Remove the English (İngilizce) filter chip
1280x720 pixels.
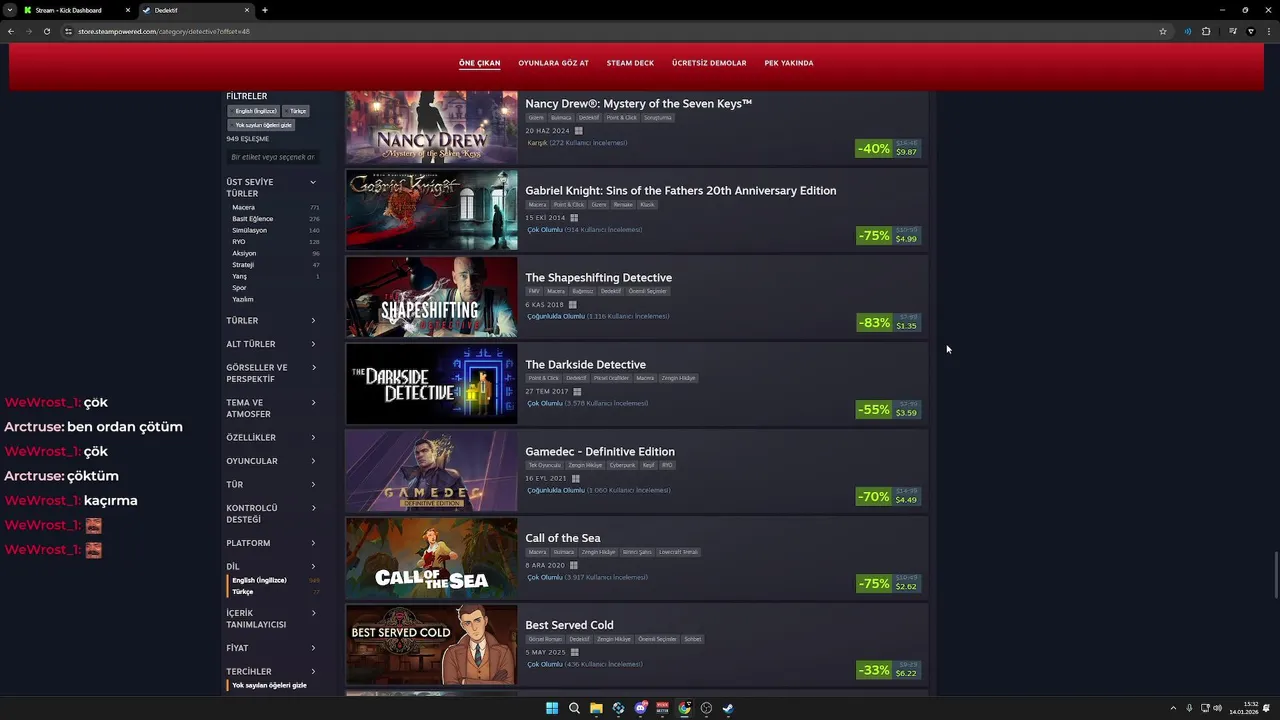pyautogui.click(x=256, y=111)
